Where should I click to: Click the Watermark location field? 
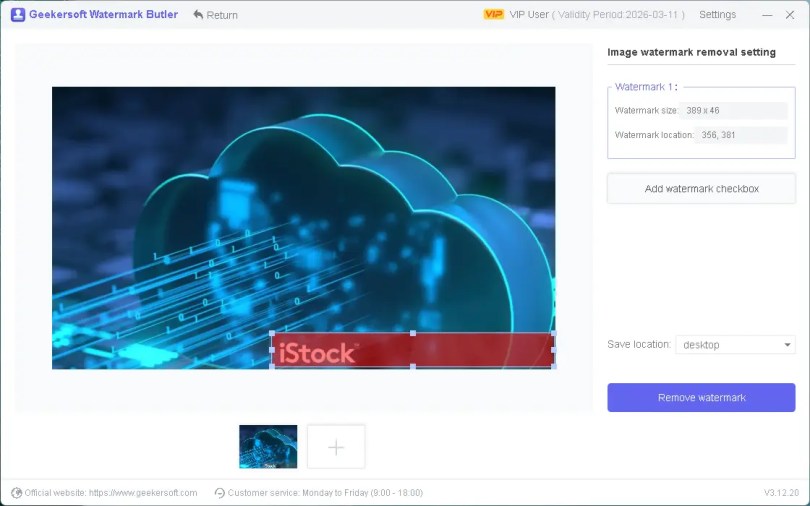click(x=740, y=135)
